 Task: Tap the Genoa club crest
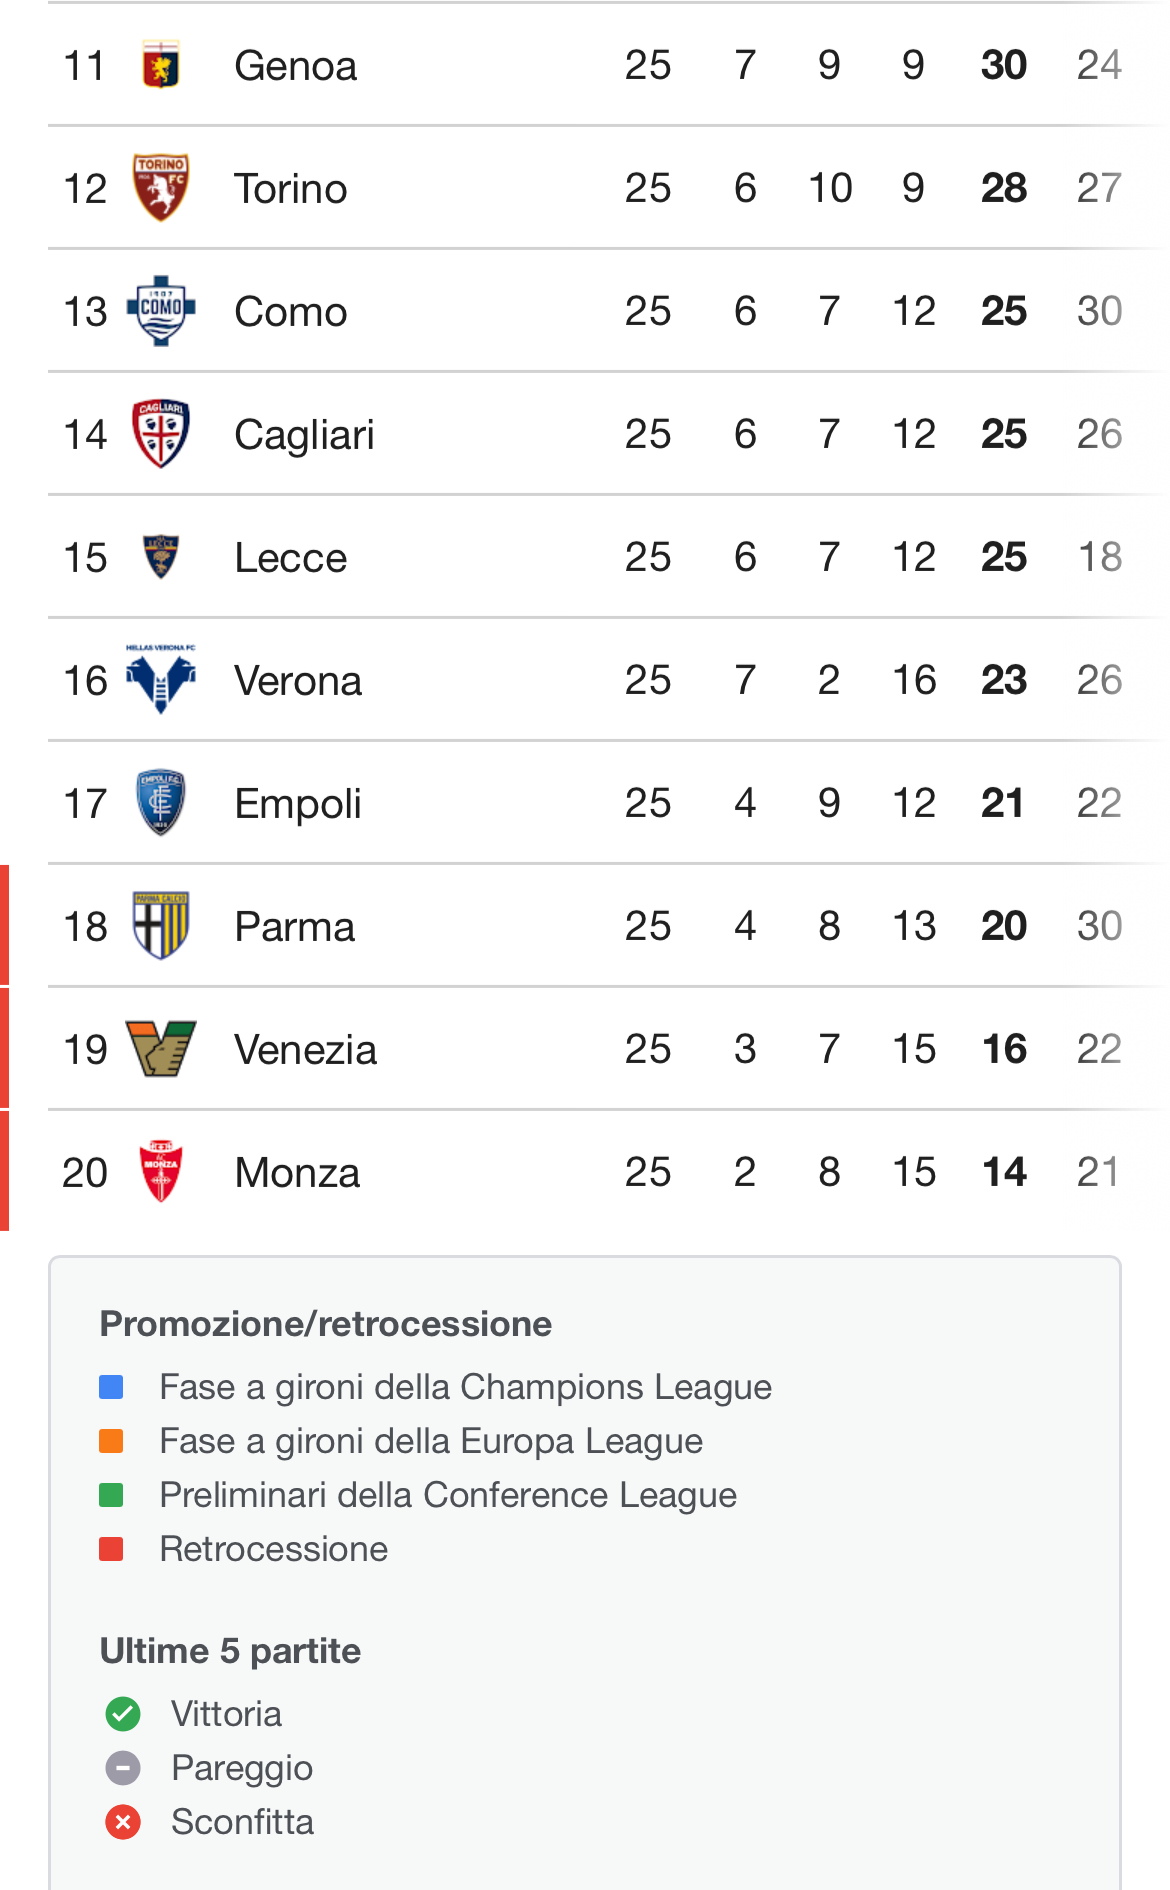(160, 65)
